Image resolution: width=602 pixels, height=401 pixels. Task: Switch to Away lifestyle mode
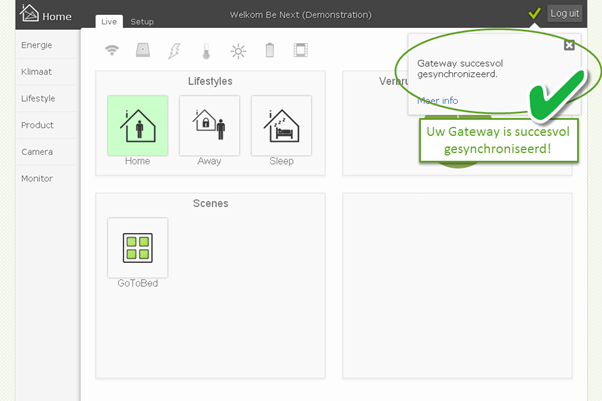coord(210,126)
